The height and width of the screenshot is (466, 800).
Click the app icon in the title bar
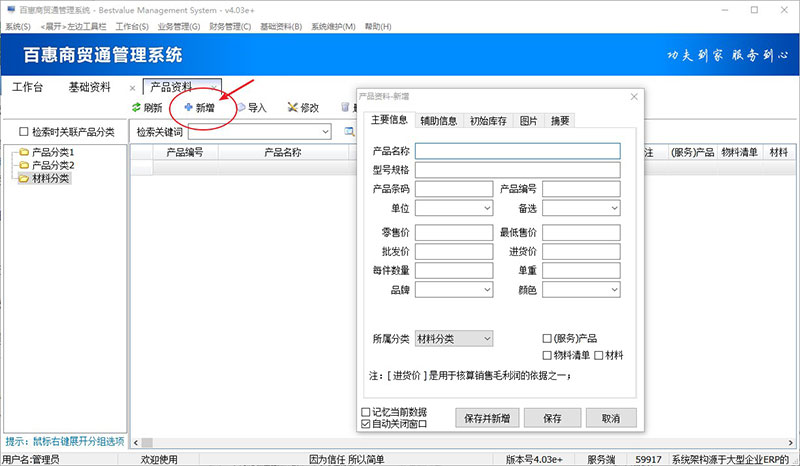tap(11, 10)
